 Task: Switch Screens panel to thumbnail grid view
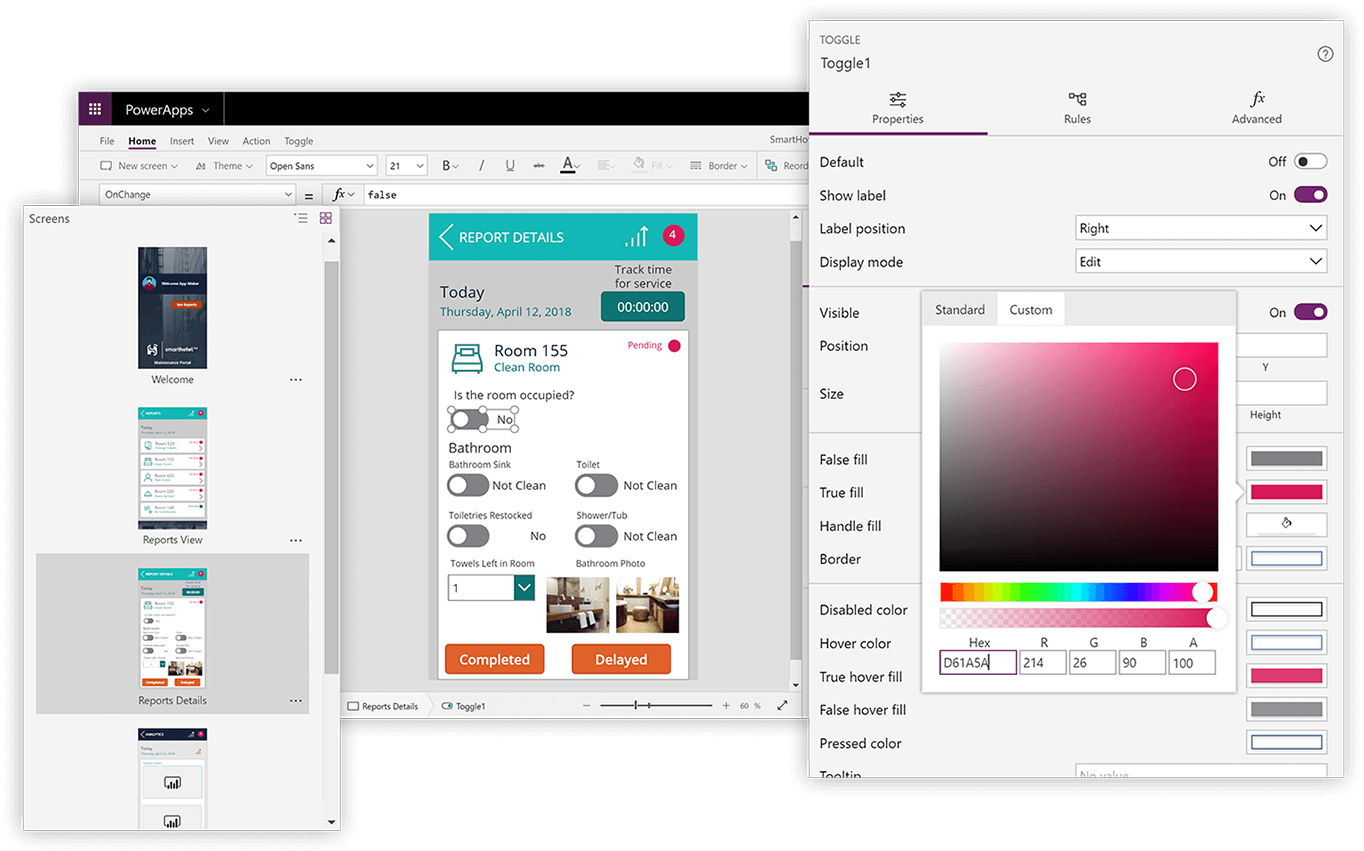point(326,218)
